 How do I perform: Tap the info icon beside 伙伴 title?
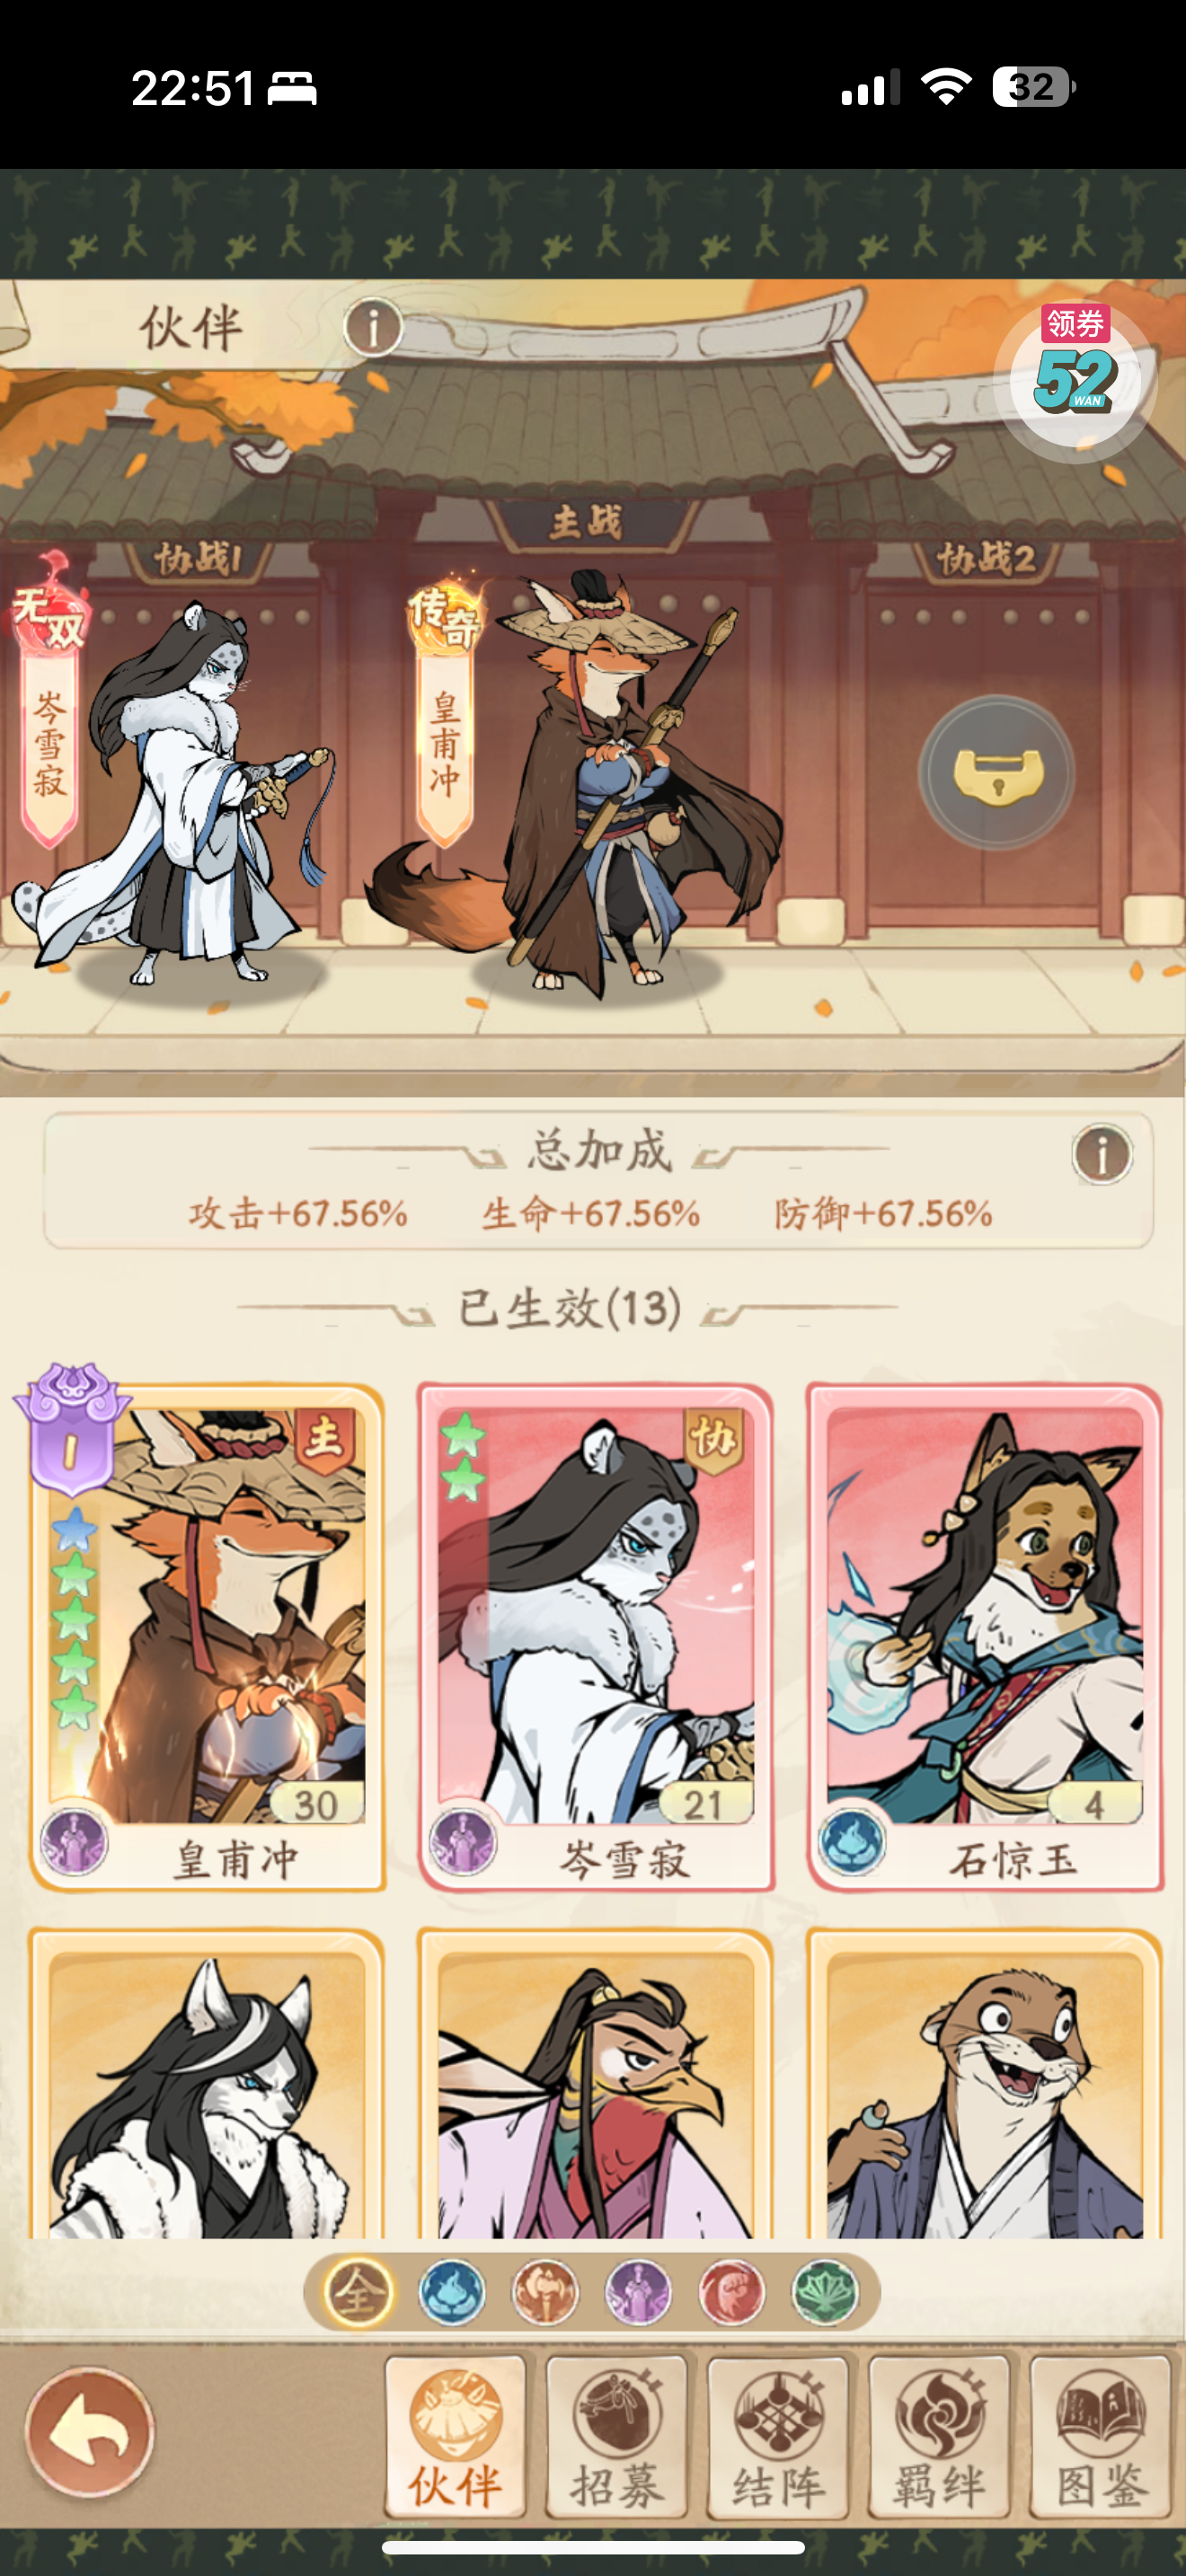pos(373,327)
